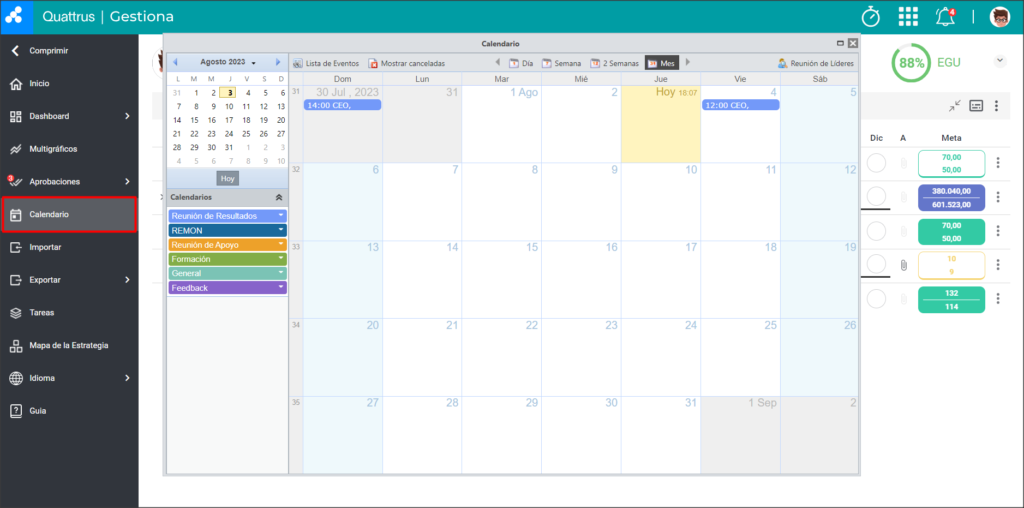Open notifications bell with badge 4
Image resolution: width=1024 pixels, height=508 pixels.
click(945, 17)
